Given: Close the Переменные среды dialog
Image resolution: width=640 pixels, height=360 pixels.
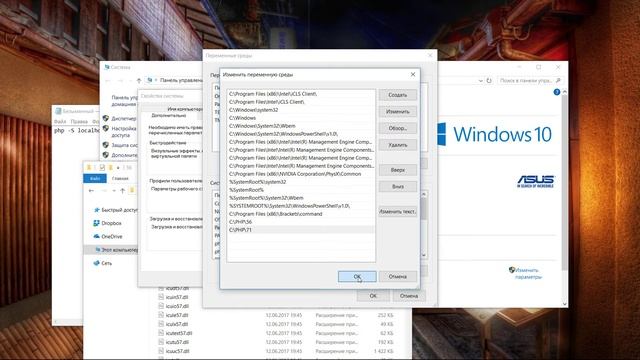Looking at the screenshot, I should (430, 55).
